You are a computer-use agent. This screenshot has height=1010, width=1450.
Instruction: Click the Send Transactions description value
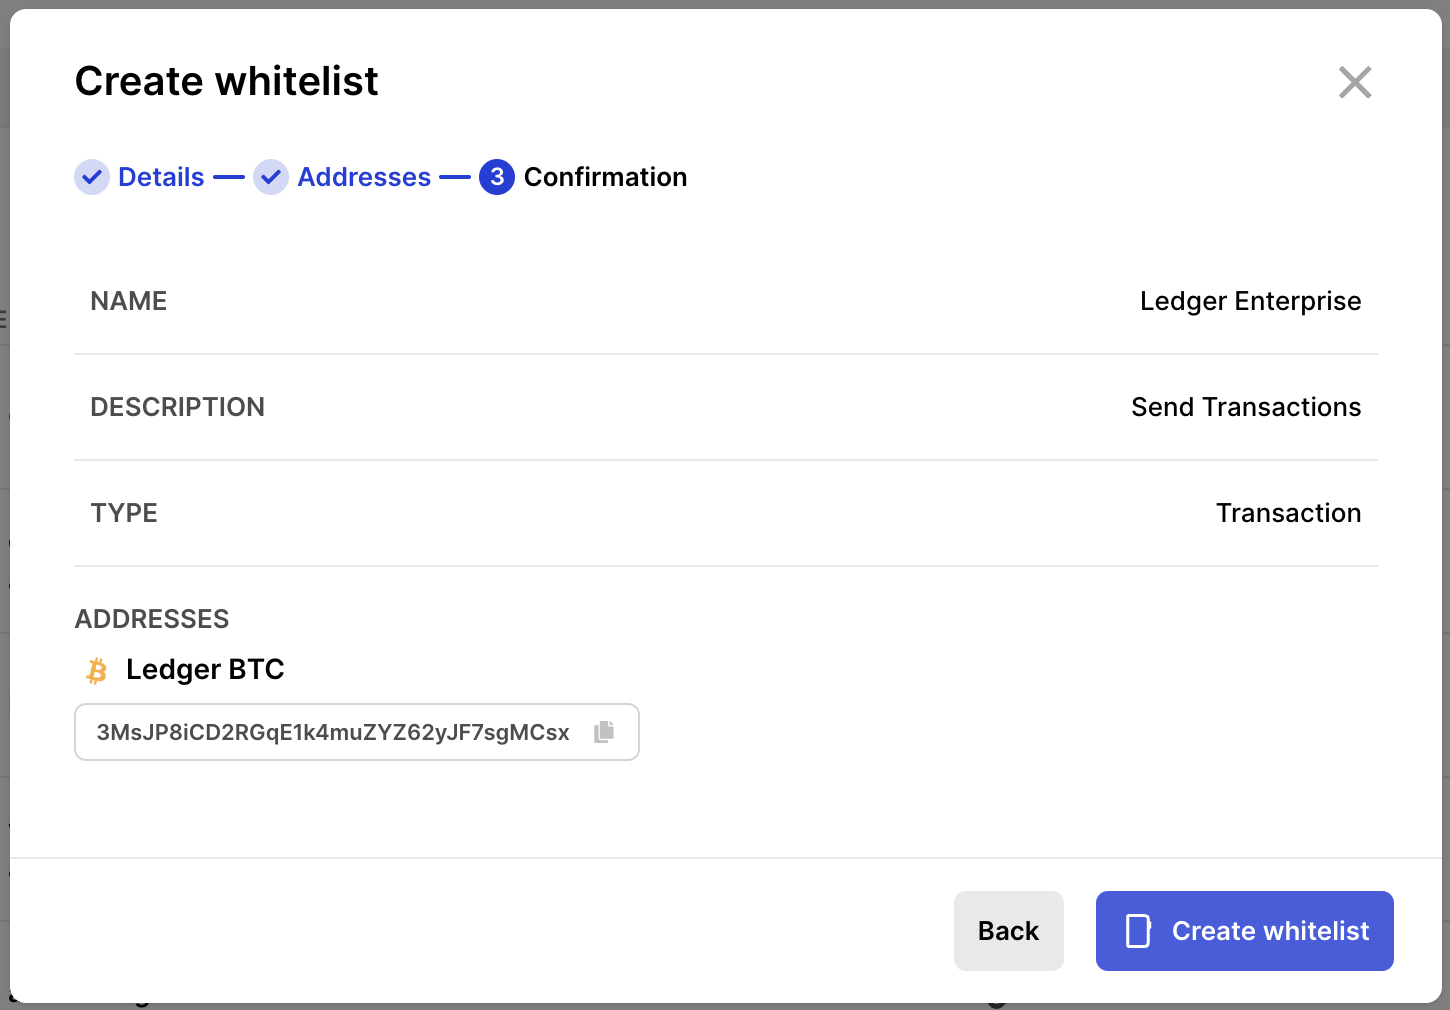point(1246,407)
